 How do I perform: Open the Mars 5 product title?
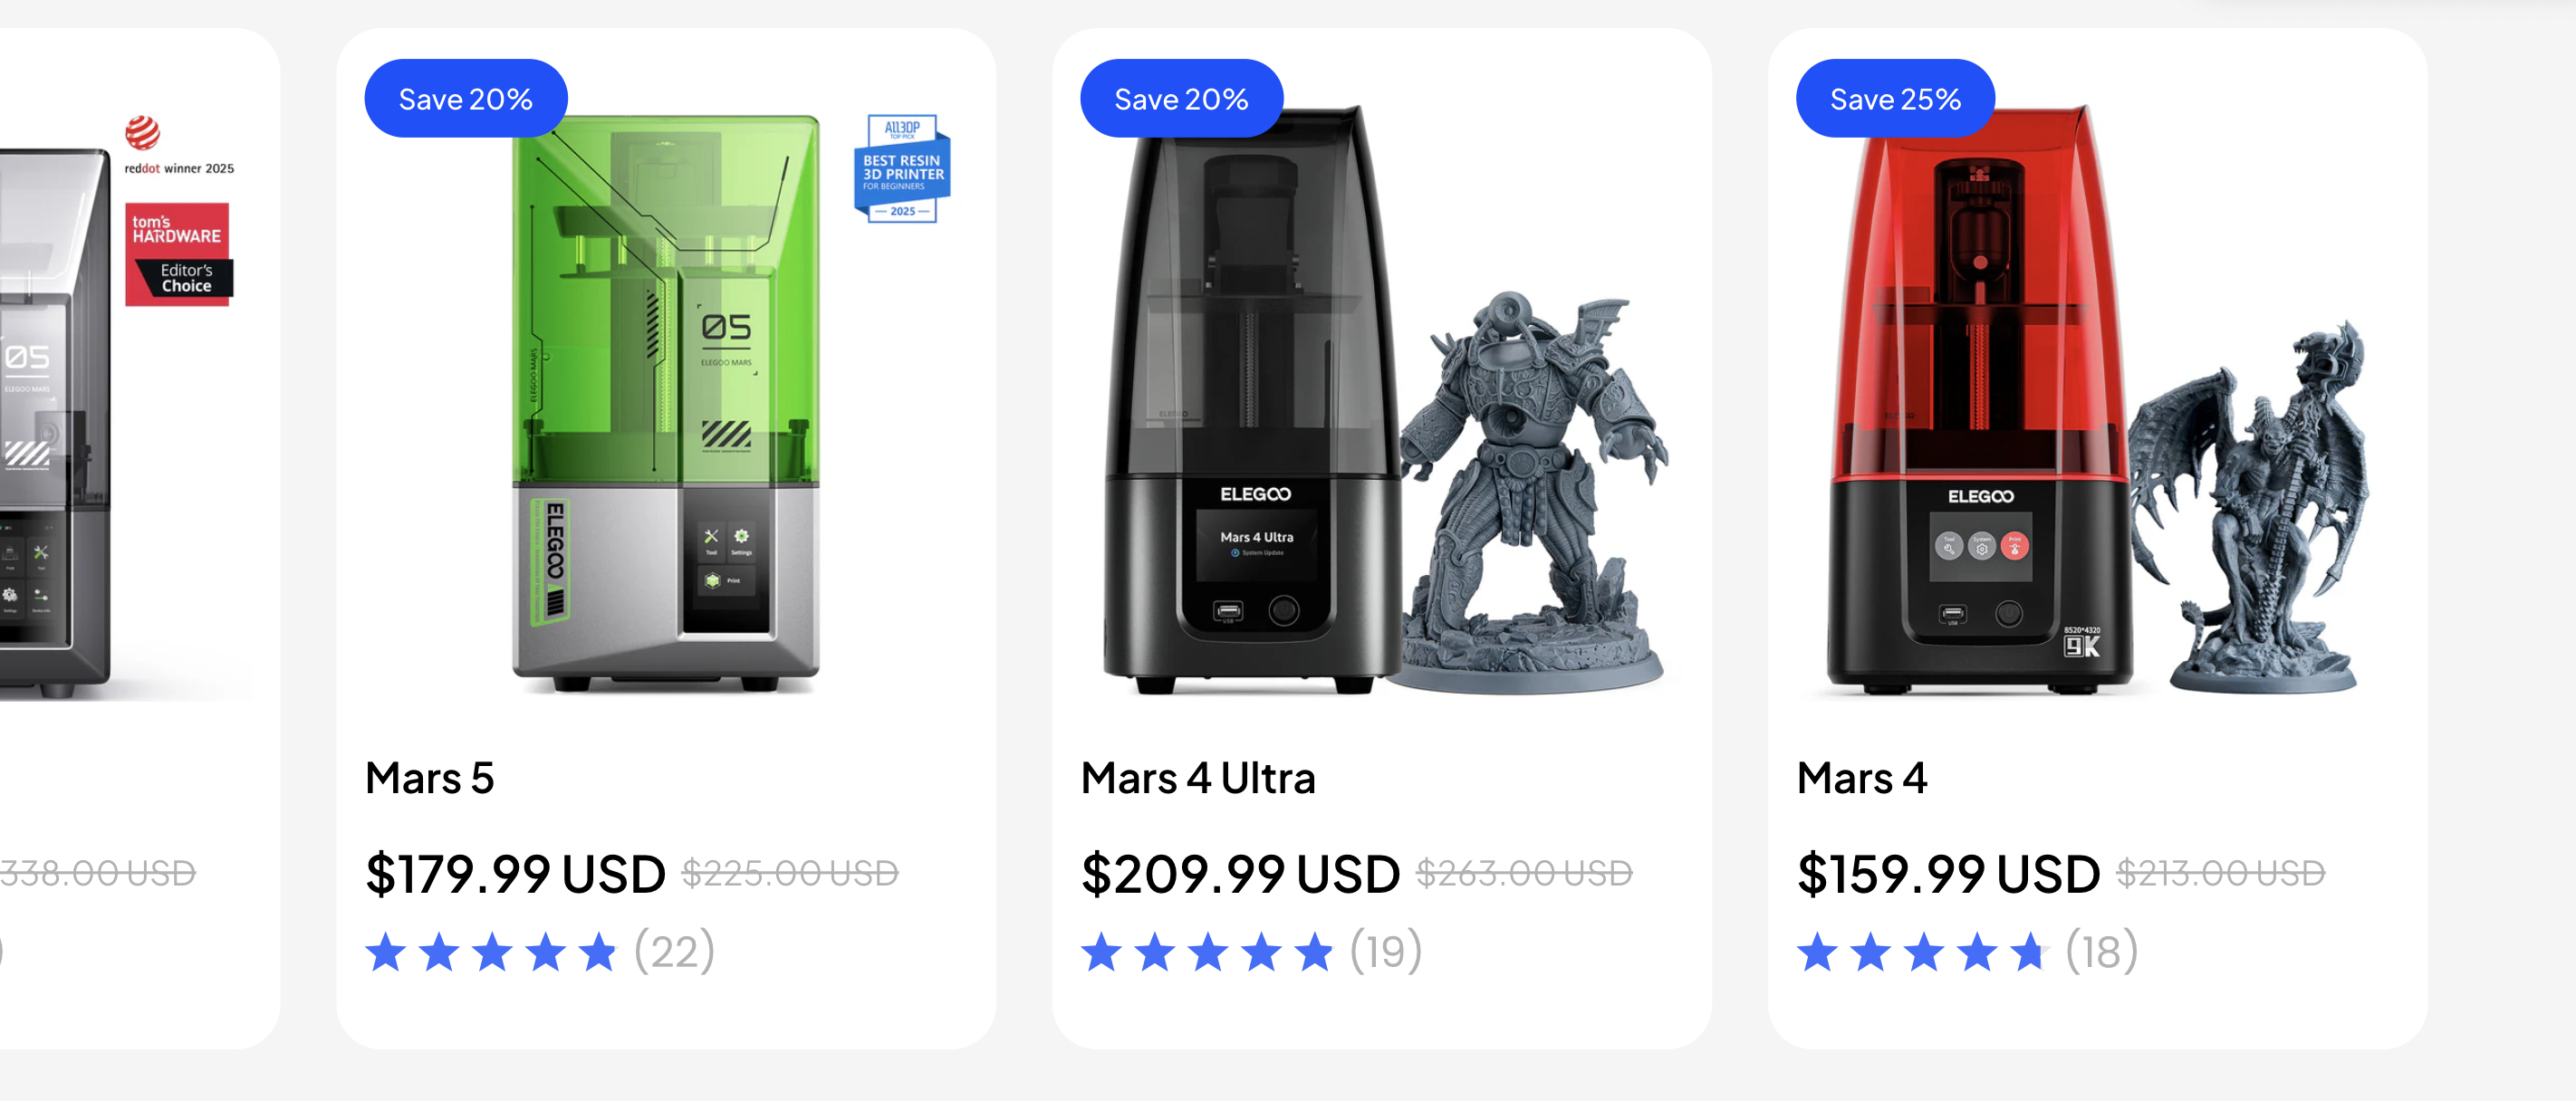click(x=430, y=777)
